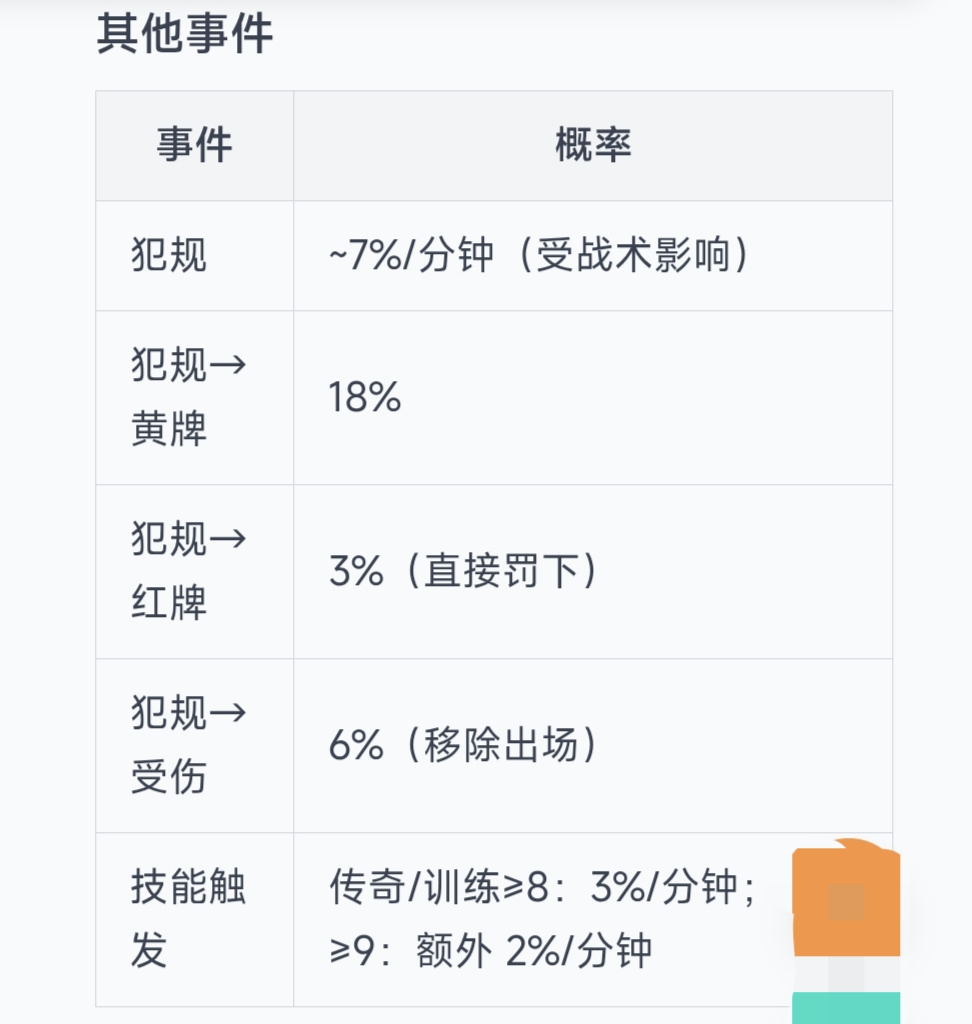
Task: Tap the orange floating block
Action: (x=846, y=897)
